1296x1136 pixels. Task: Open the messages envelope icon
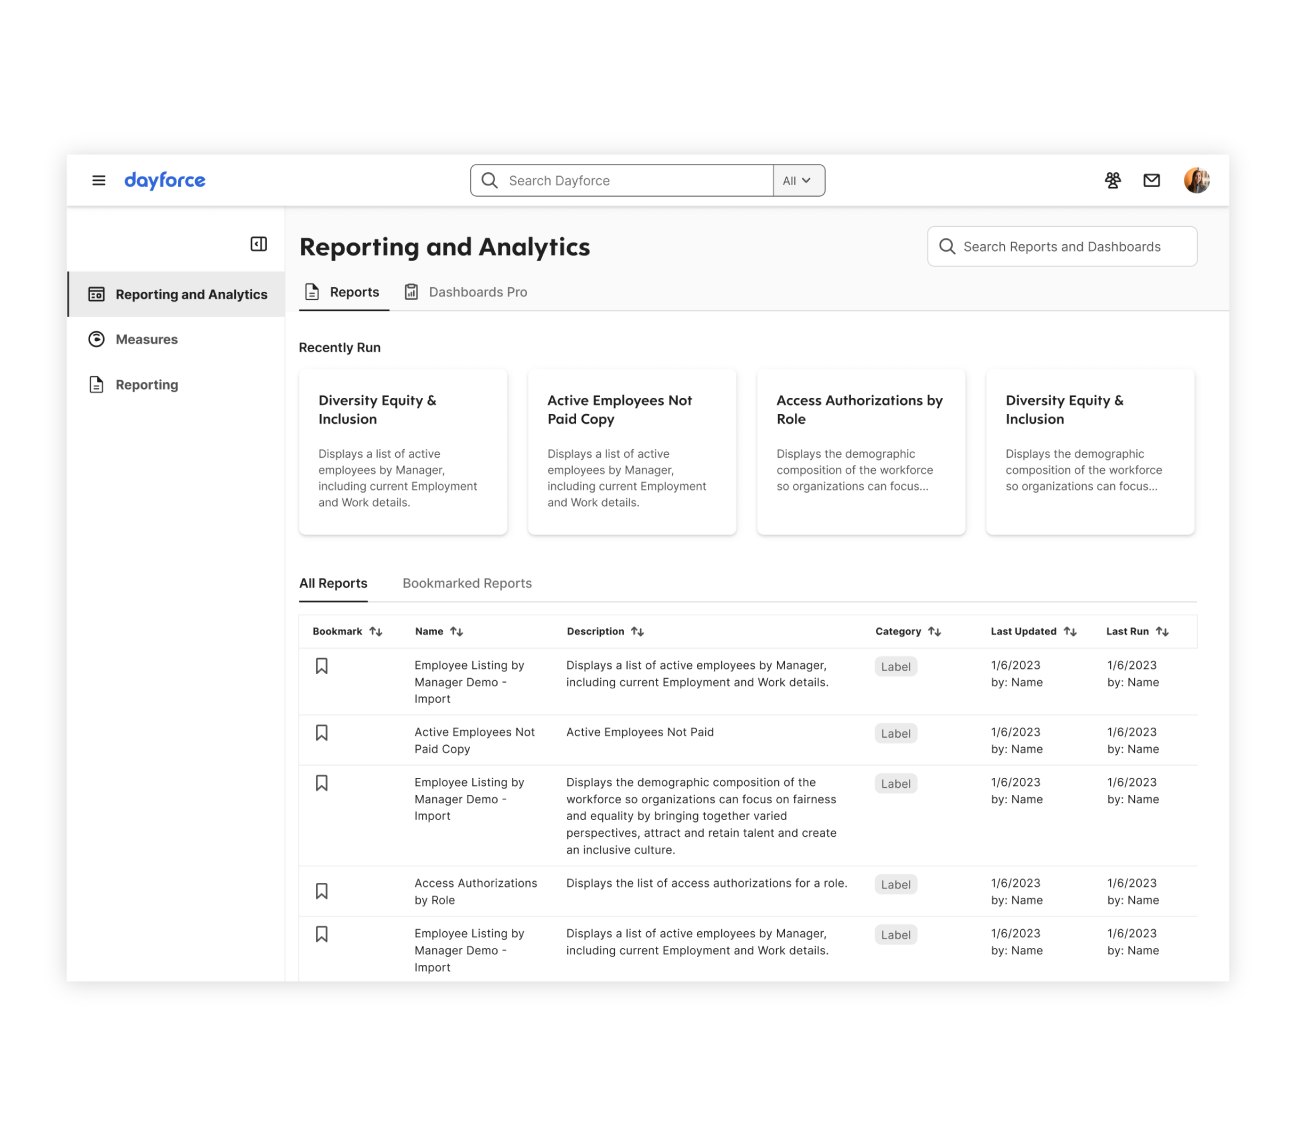[1151, 180]
